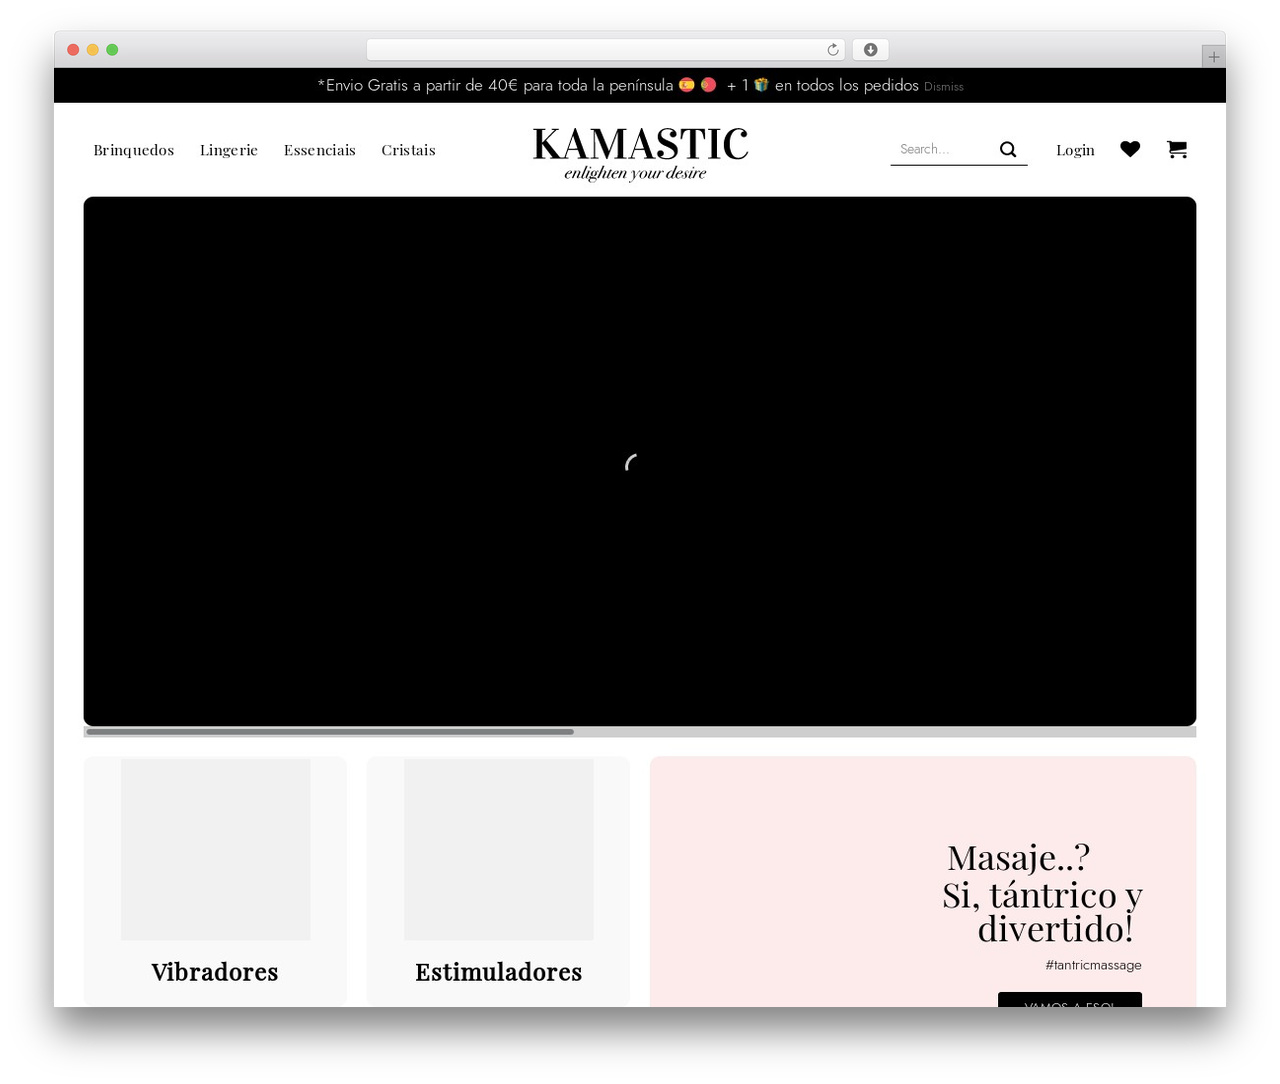The image size is (1280, 1084).
Task: Click the search magnifier icon
Action: pos(1008,149)
